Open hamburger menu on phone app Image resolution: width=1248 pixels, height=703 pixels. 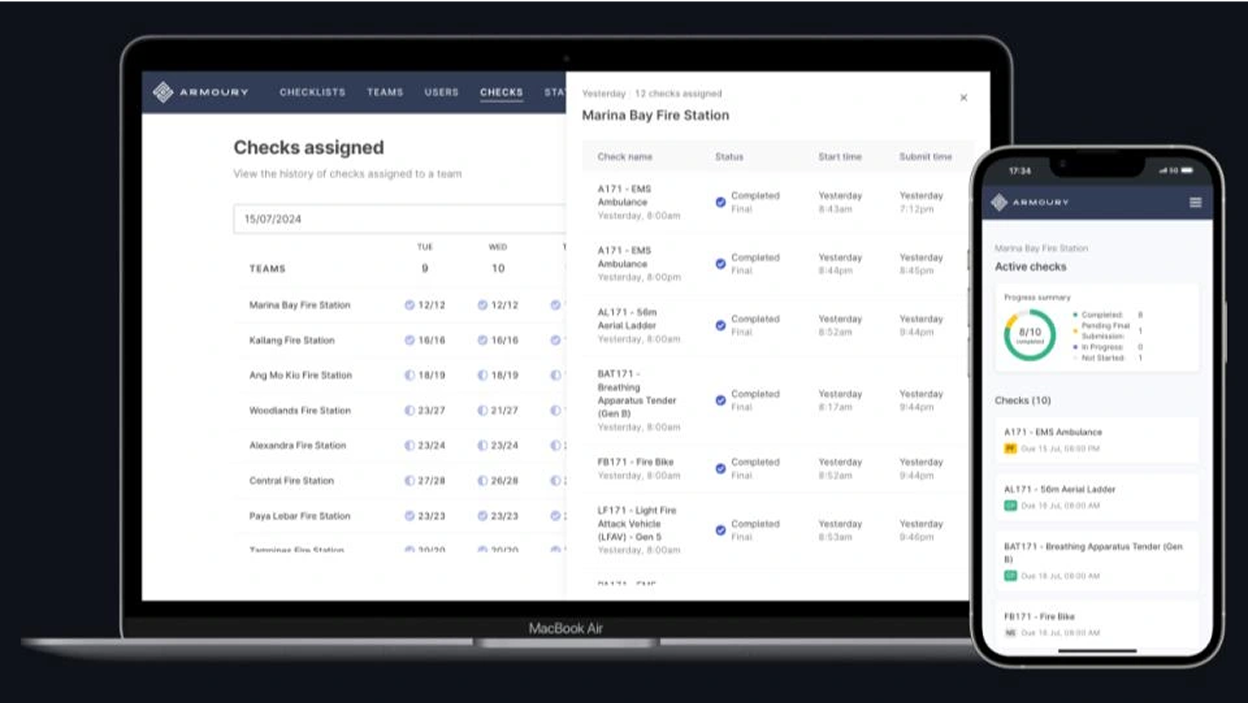point(1195,202)
